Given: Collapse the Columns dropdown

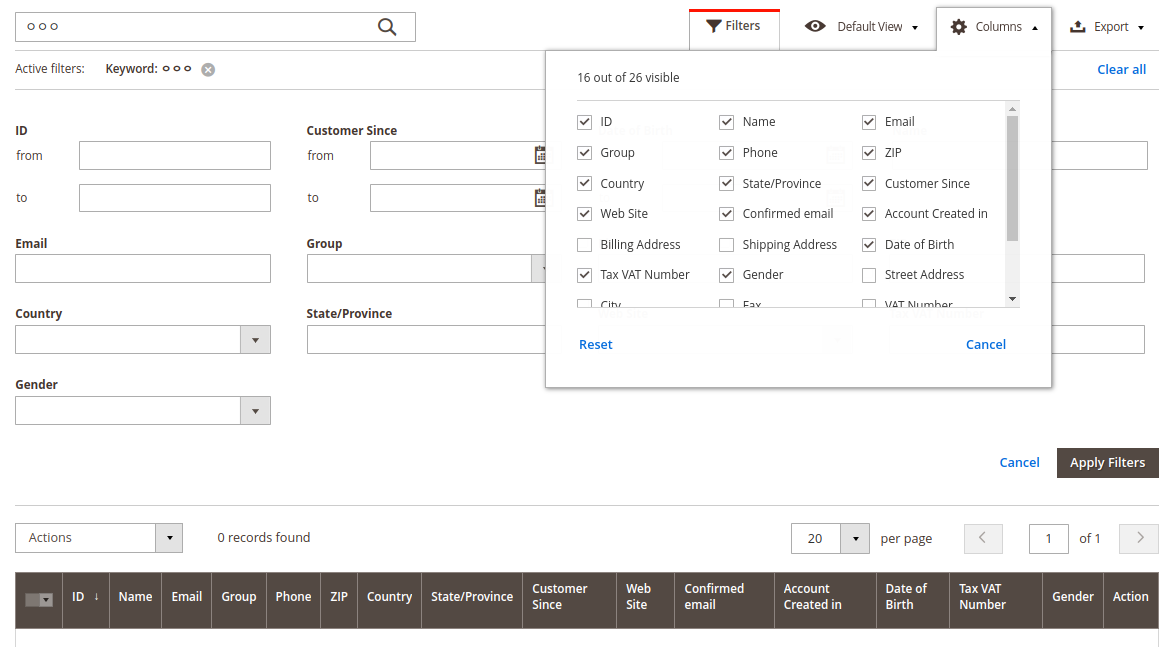Looking at the screenshot, I should pos(994,28).
